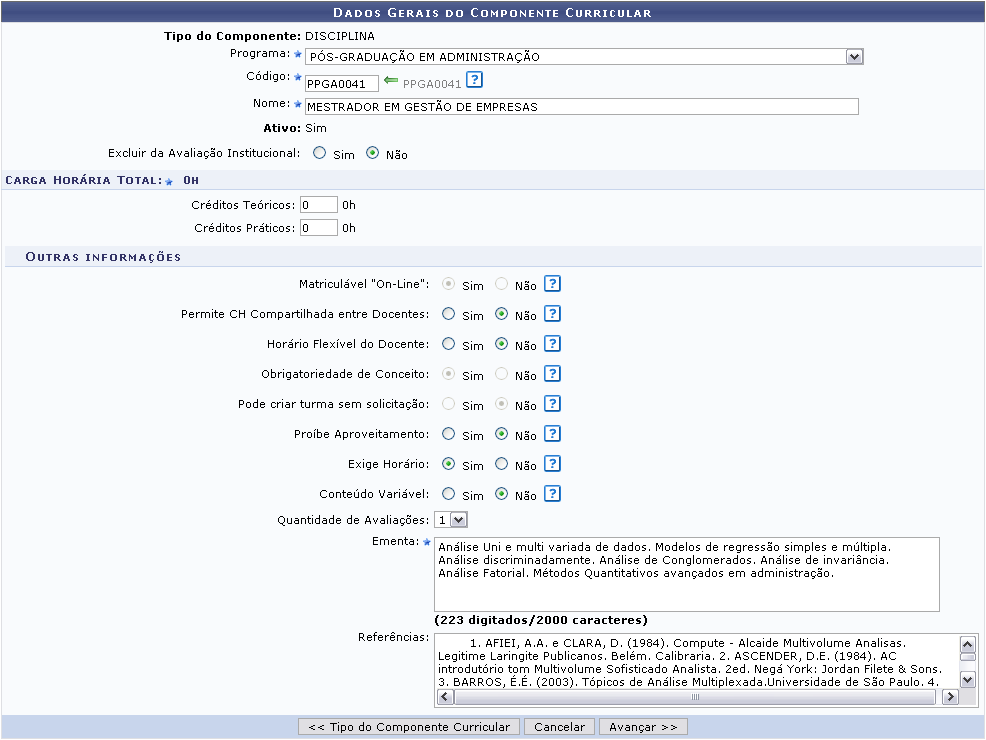Click the Referências horizontal scrollbar
Image resolution: width=986 pixels, height=740 pixels.
[x=696, y=698]
